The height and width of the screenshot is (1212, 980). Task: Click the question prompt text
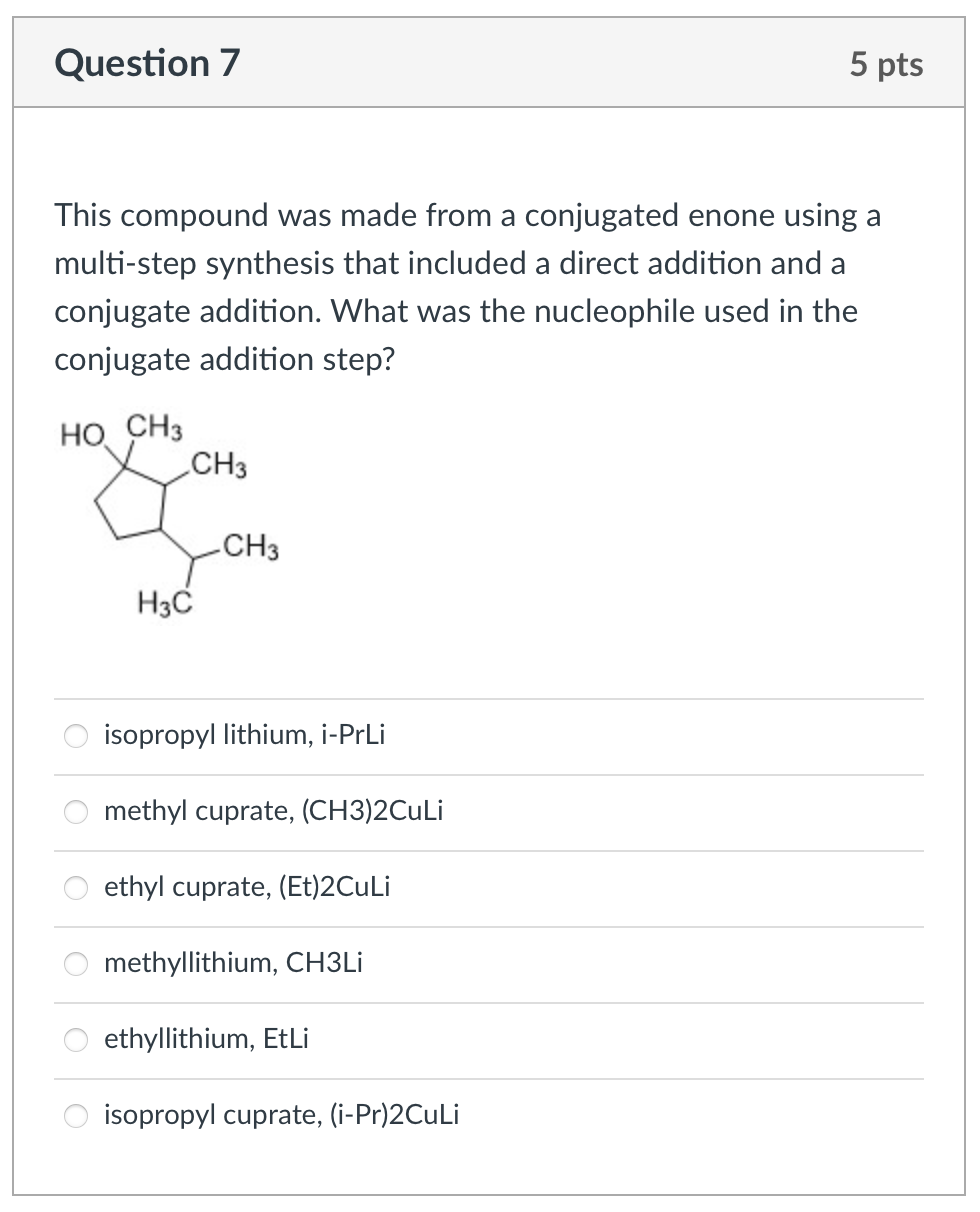(x=460, y=287)
